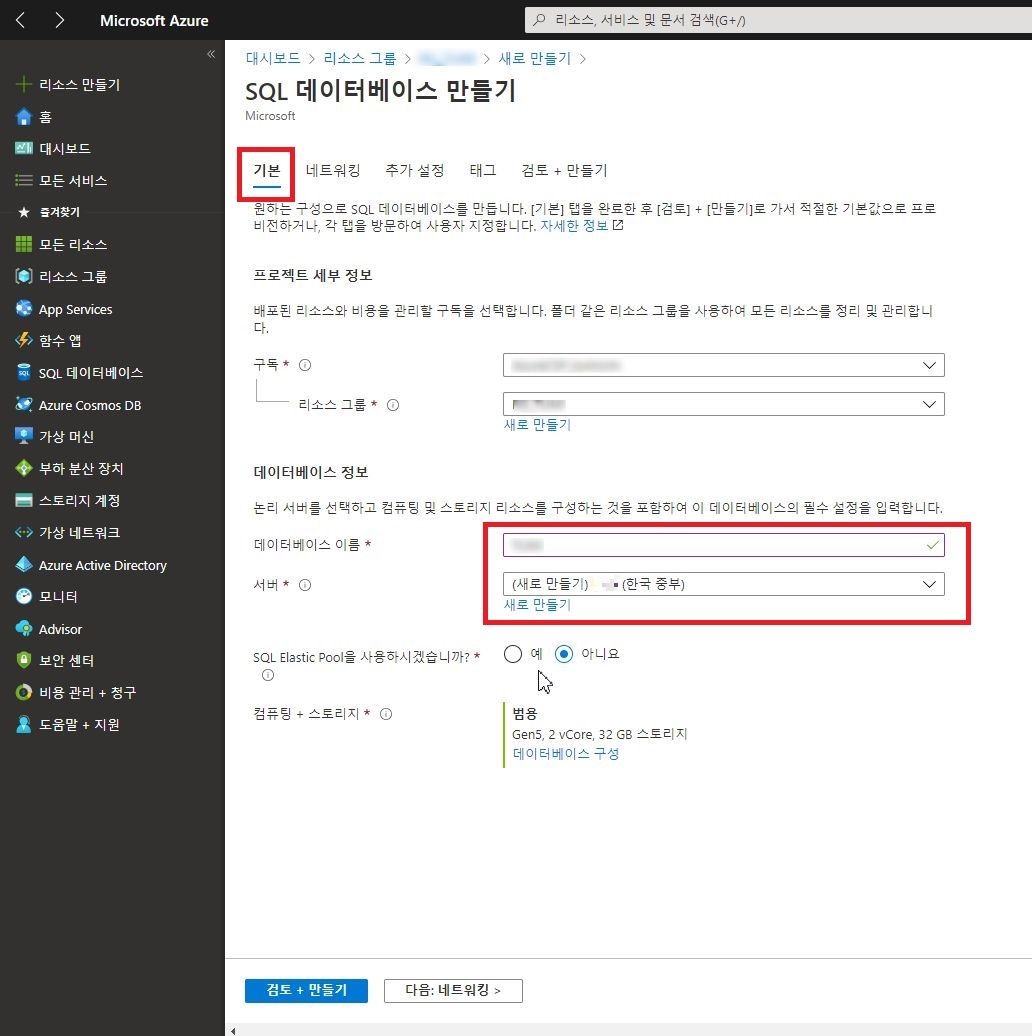1032x1036 pixels.
Task: Click 새로 만들기 under 리소스 그룹
Action: (537, 425)
